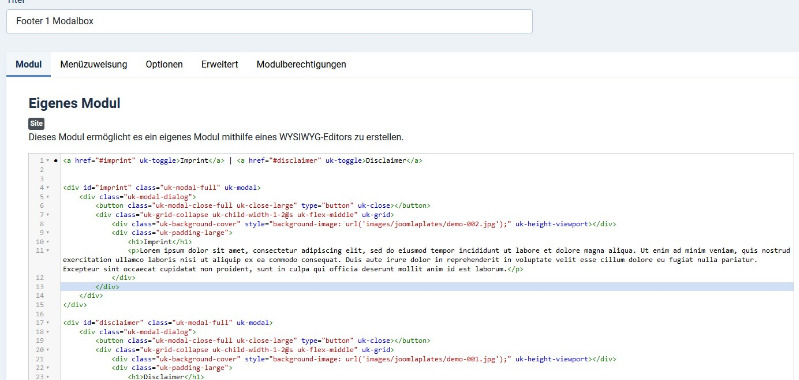Image resolution: width=799 pixels, height=380 pixels.
Task: Click line number 14 in the gutter
Action: (39, 295)
